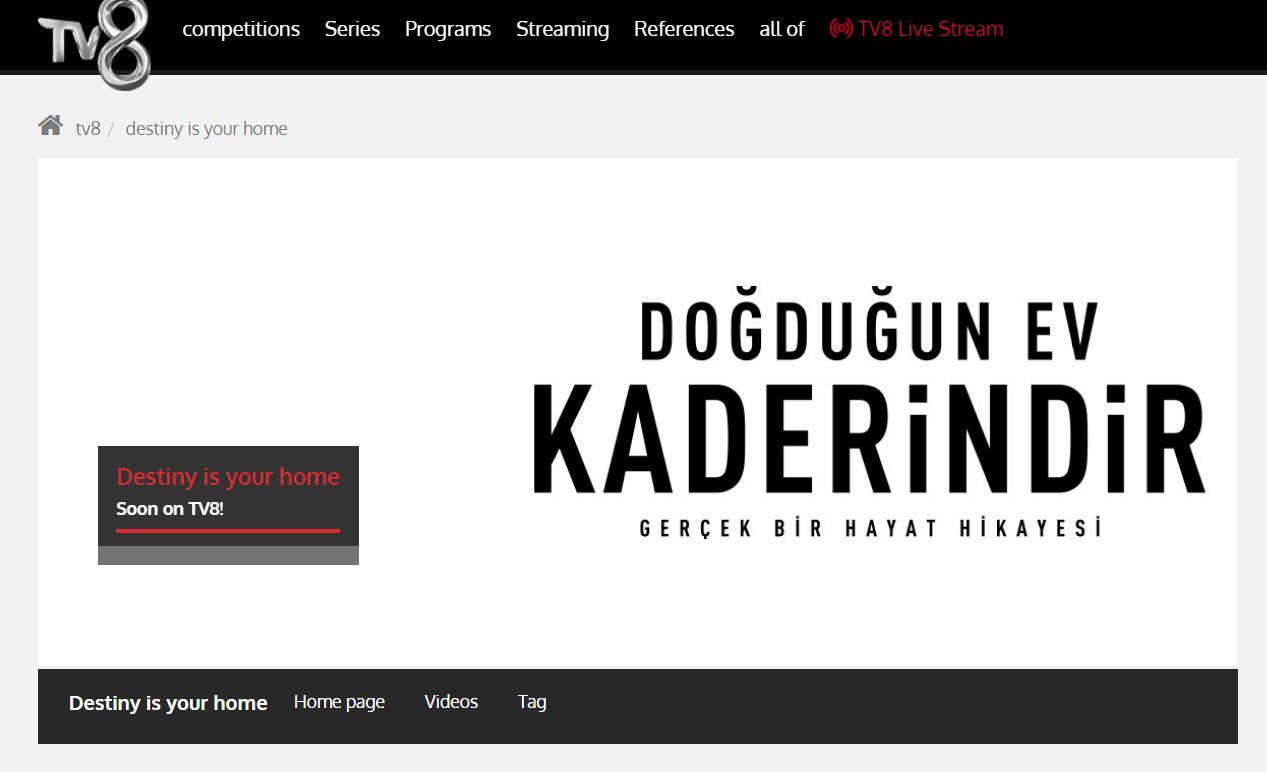Image resolution: width=1267 pixels, height=772 pixels.
Task: Switch to the Tag tab
Action: pyautogui.click(x=532, y=702)
